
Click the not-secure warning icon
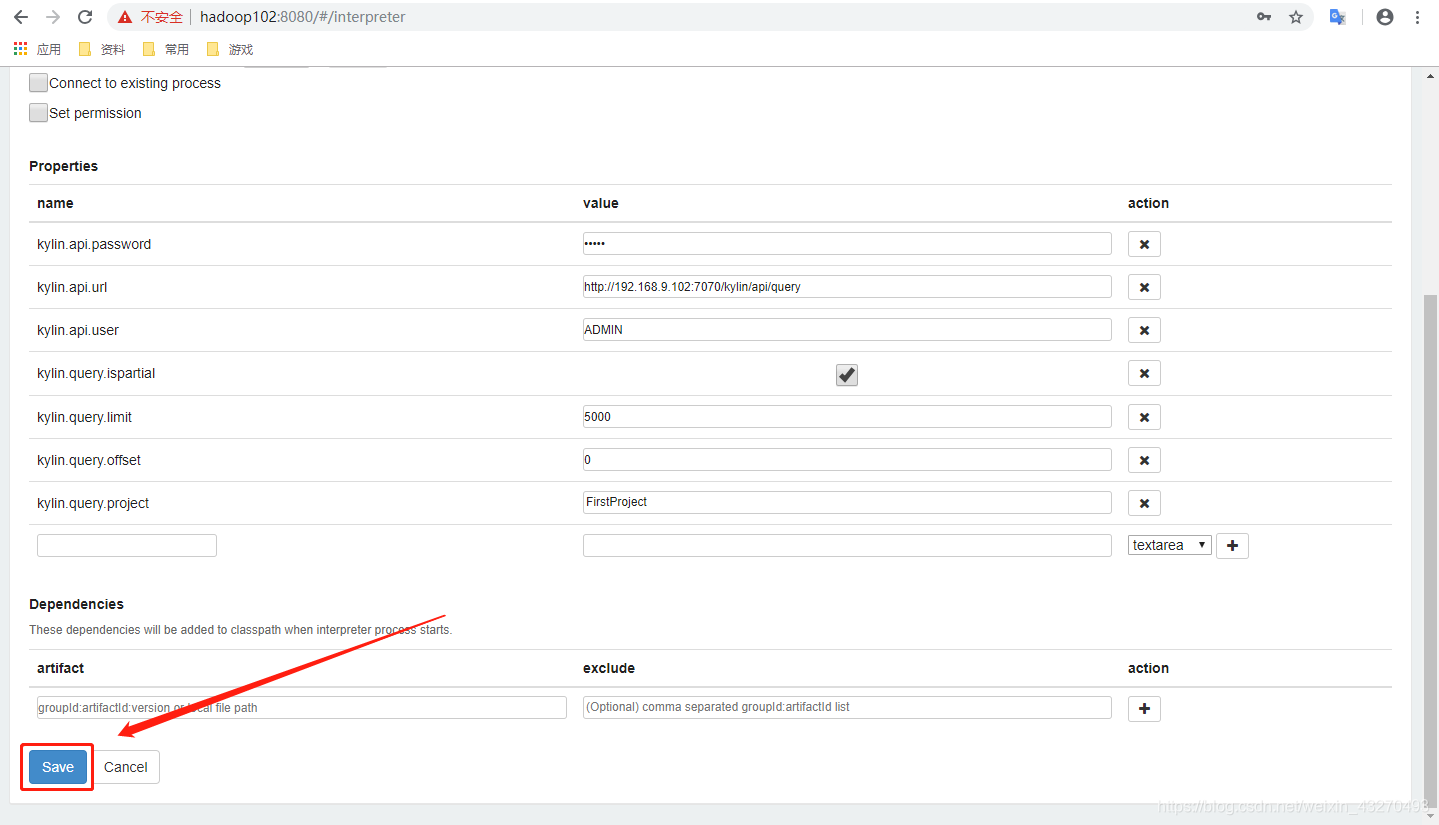(x=124, y=17)
